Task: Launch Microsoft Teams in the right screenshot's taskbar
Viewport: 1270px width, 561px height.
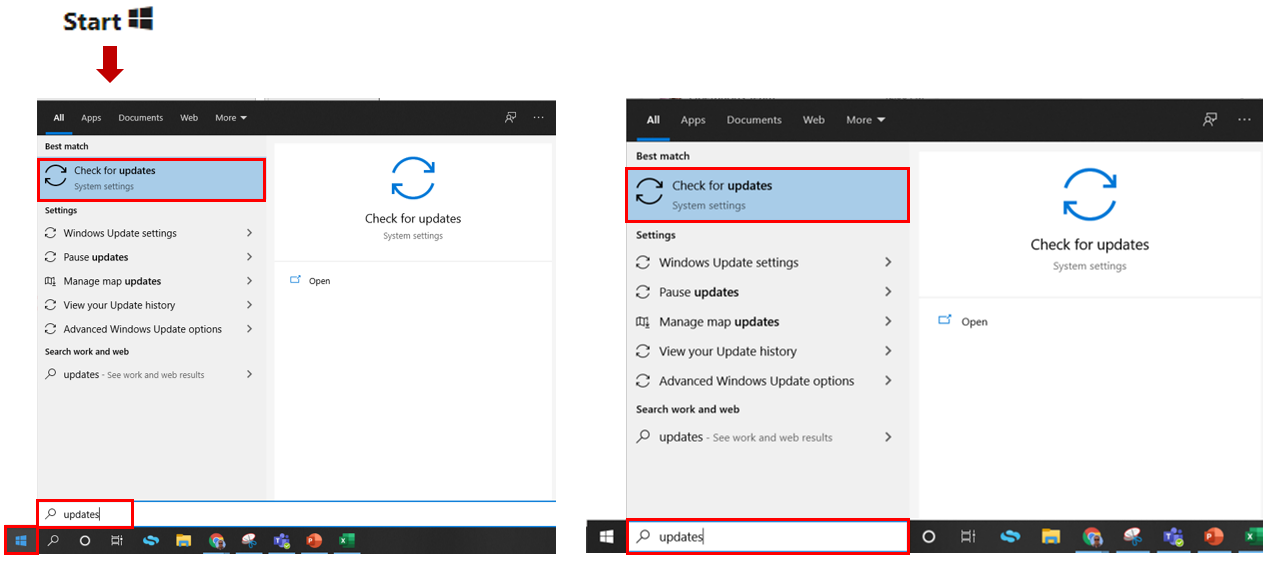Action: pyautogui.click(x=1173, y=537)
